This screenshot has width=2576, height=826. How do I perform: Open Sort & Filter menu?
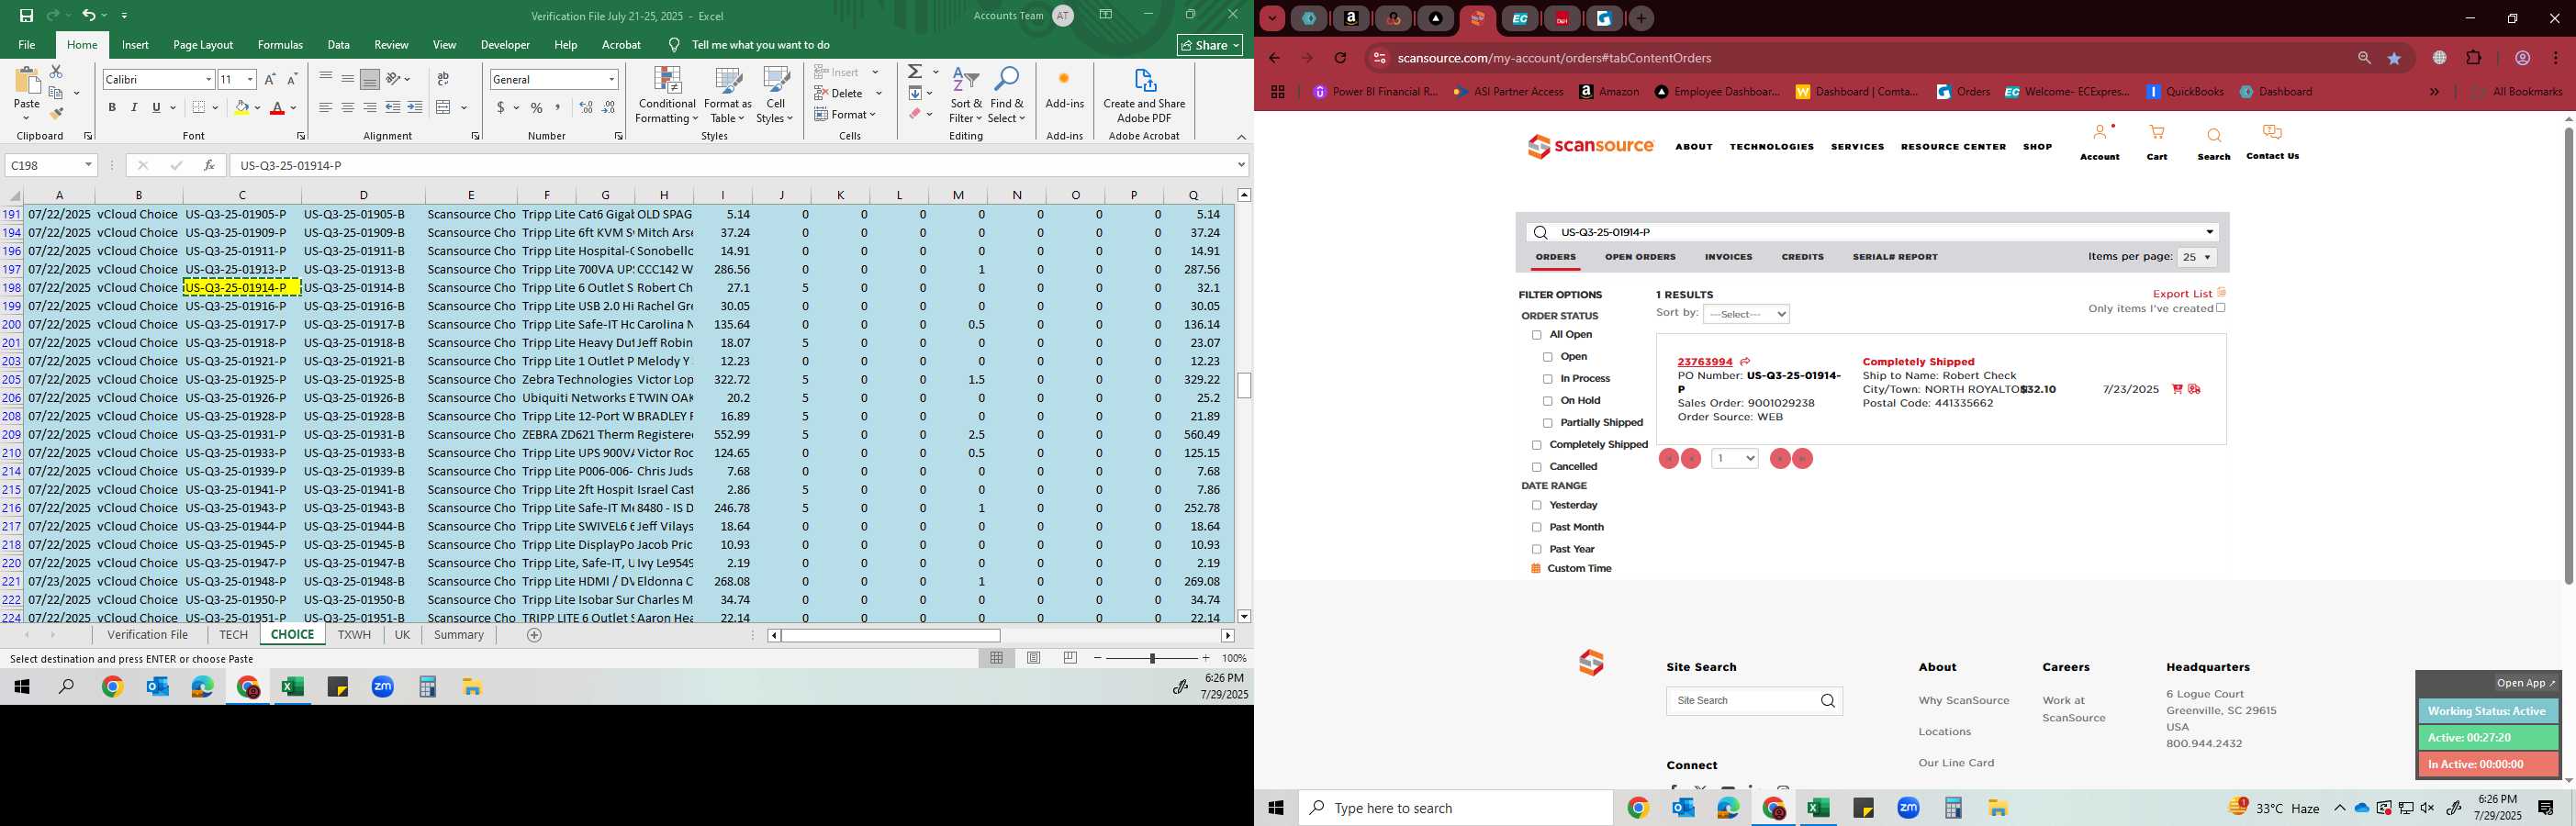pos(966,96)
